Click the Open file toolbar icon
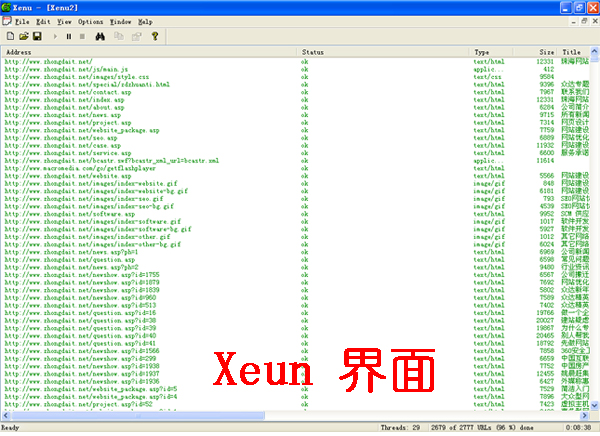The image size is (600, 436). (x=24, y=36)
